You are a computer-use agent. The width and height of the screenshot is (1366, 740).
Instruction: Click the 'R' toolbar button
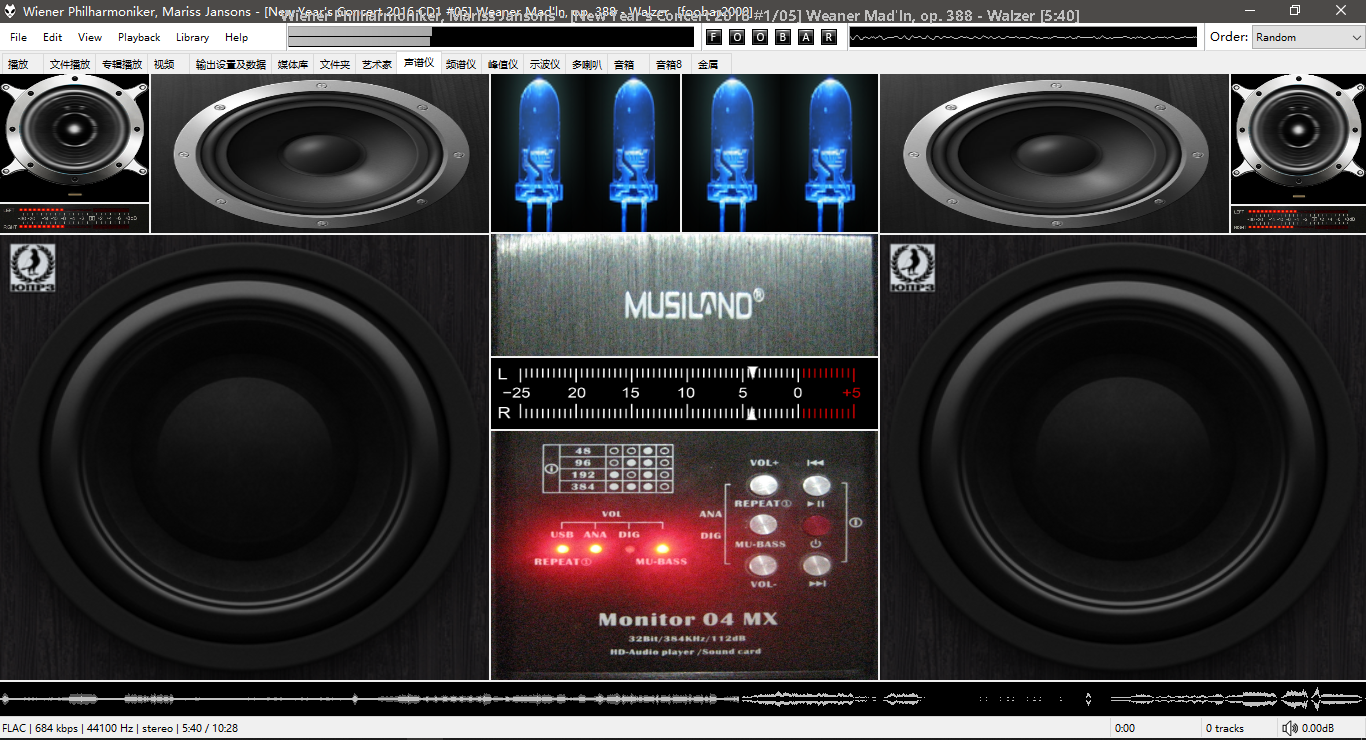click(828, 37)
